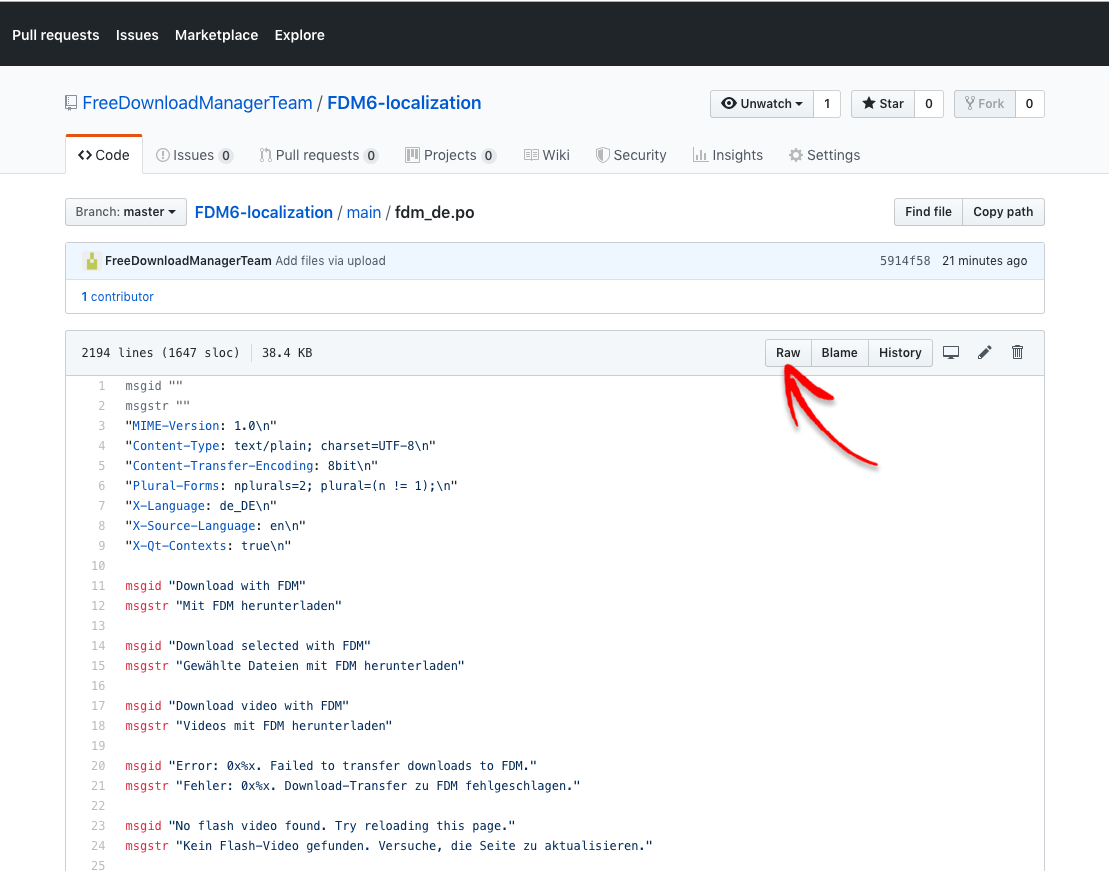1109x871 pixels.
Task: Switch to the Code tab
Action: tap(104, 155)
